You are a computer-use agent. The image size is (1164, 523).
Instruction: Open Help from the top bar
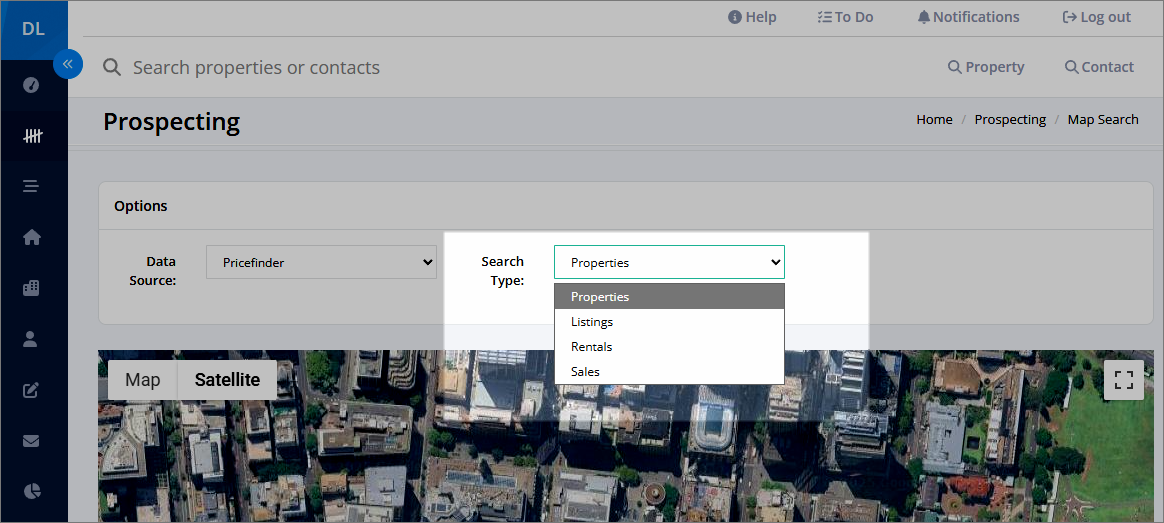[752, 17]
